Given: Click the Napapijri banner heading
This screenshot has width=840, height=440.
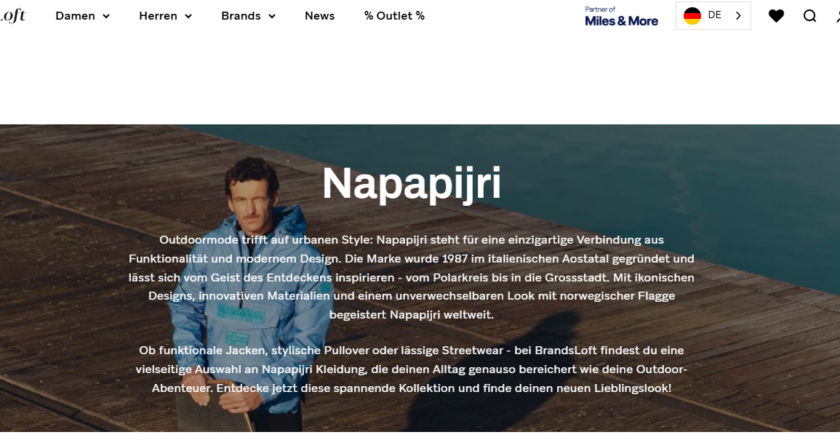Looking at the screenshot, I should point(411,183).
